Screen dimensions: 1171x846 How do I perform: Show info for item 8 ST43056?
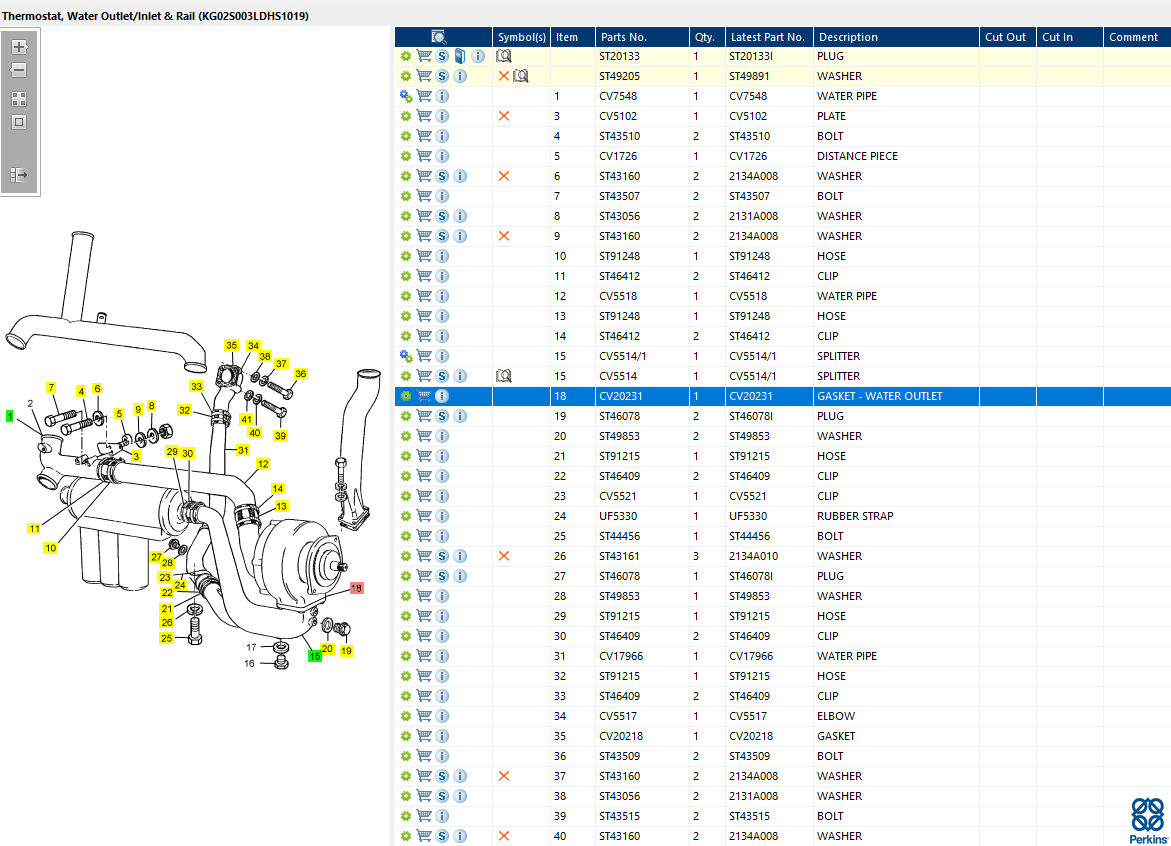(x=460, y=216)
